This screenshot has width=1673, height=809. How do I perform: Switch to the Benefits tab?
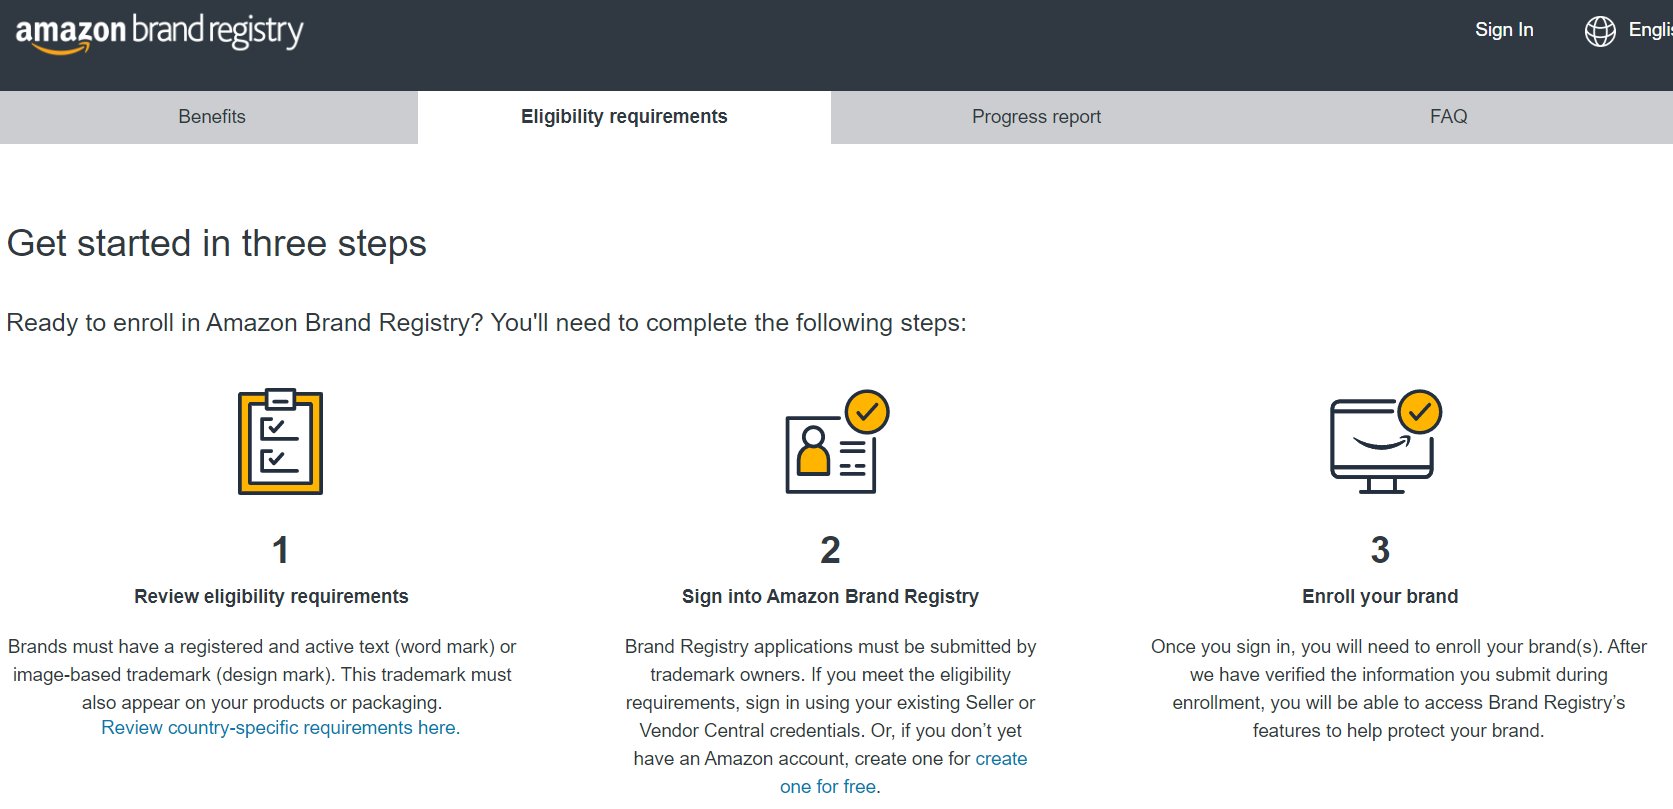[211, 116]
